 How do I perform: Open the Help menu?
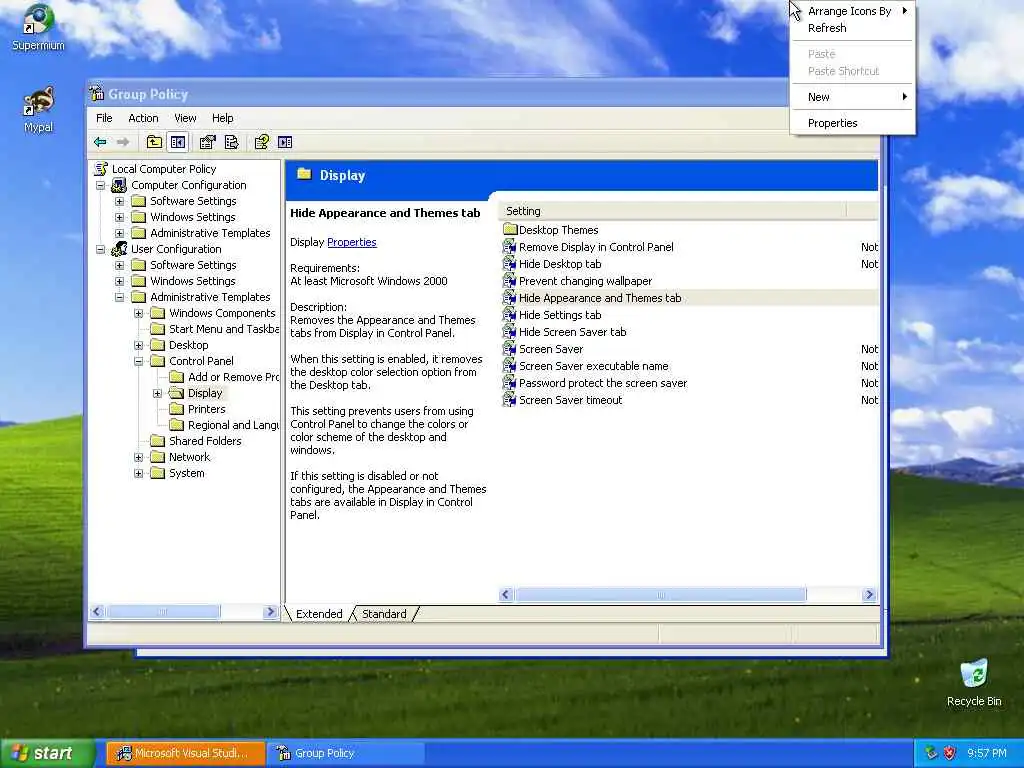pos(223,118)
